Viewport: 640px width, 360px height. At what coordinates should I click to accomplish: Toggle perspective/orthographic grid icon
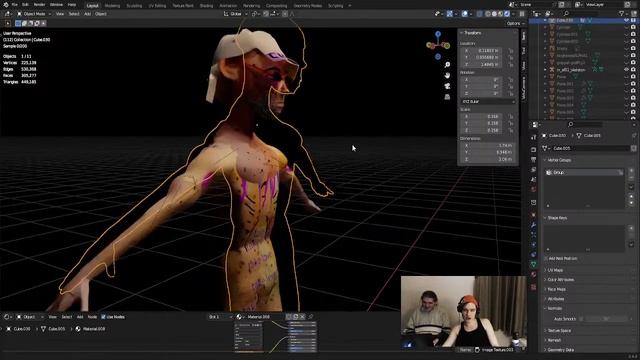(447, 97)
